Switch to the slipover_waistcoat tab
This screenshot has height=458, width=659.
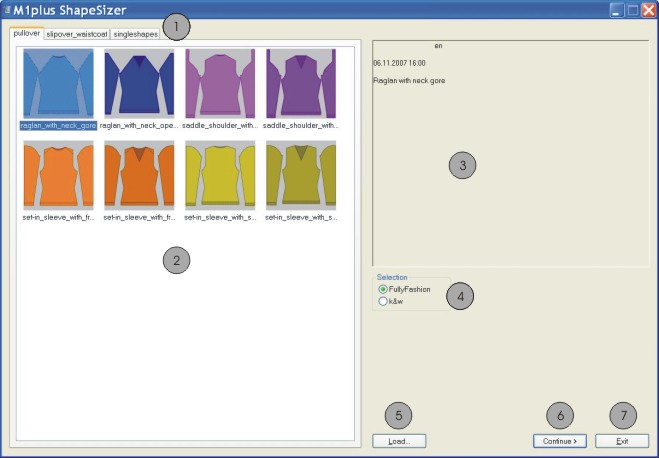click(77, 33)
